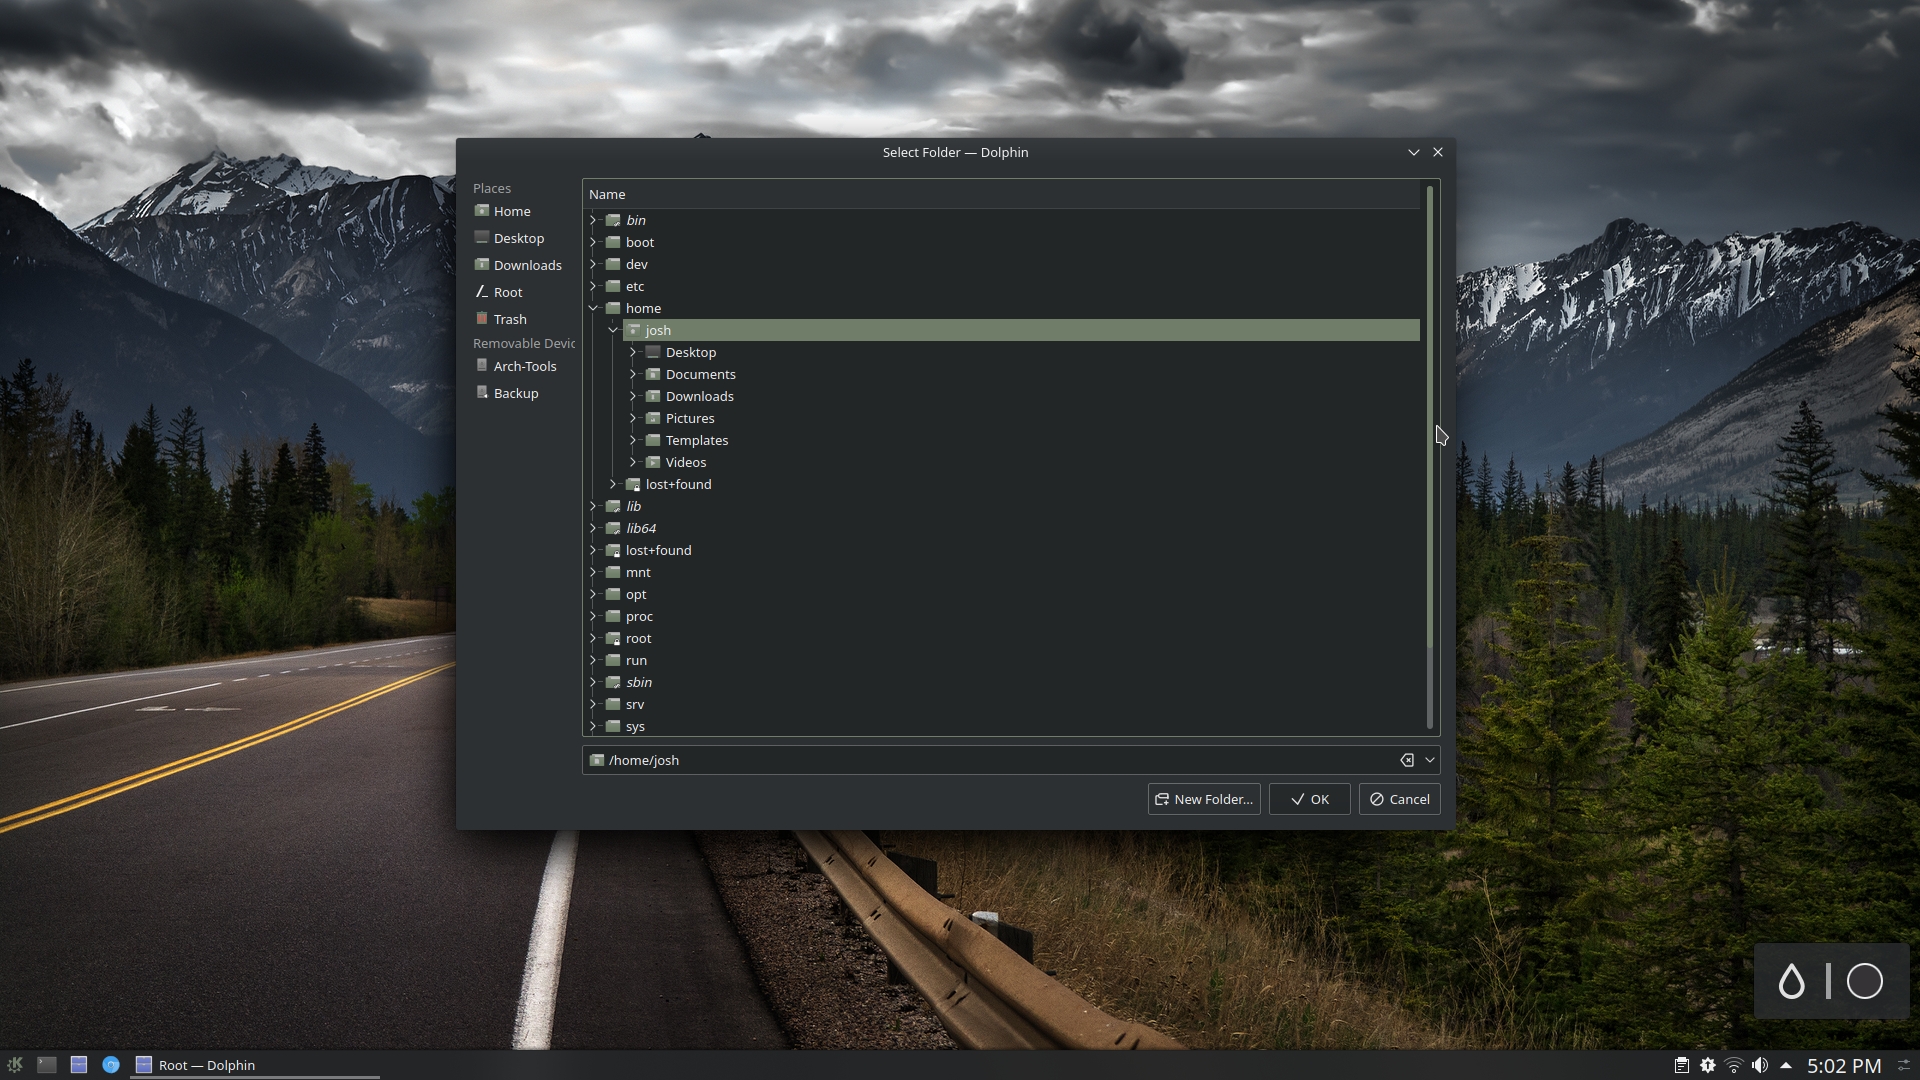Viewport: 1920px width, 1080px height.
Task: Cancel the Select Folder dialog
Action: point(1400,799)
